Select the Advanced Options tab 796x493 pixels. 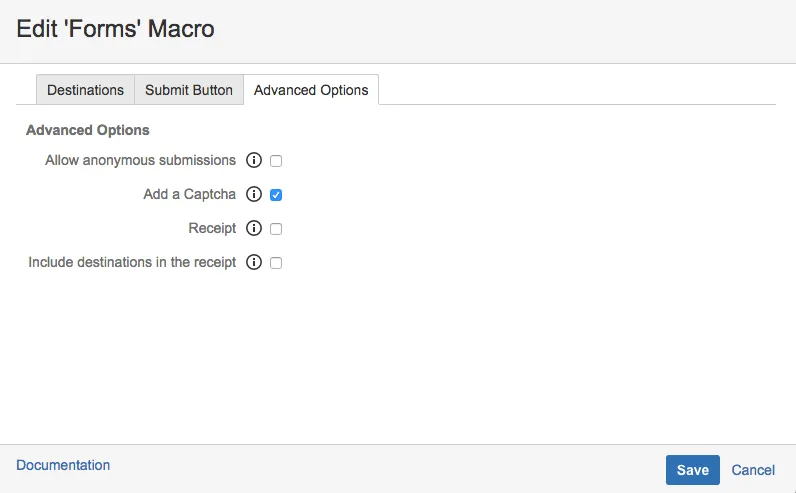(x=311, y=90)
